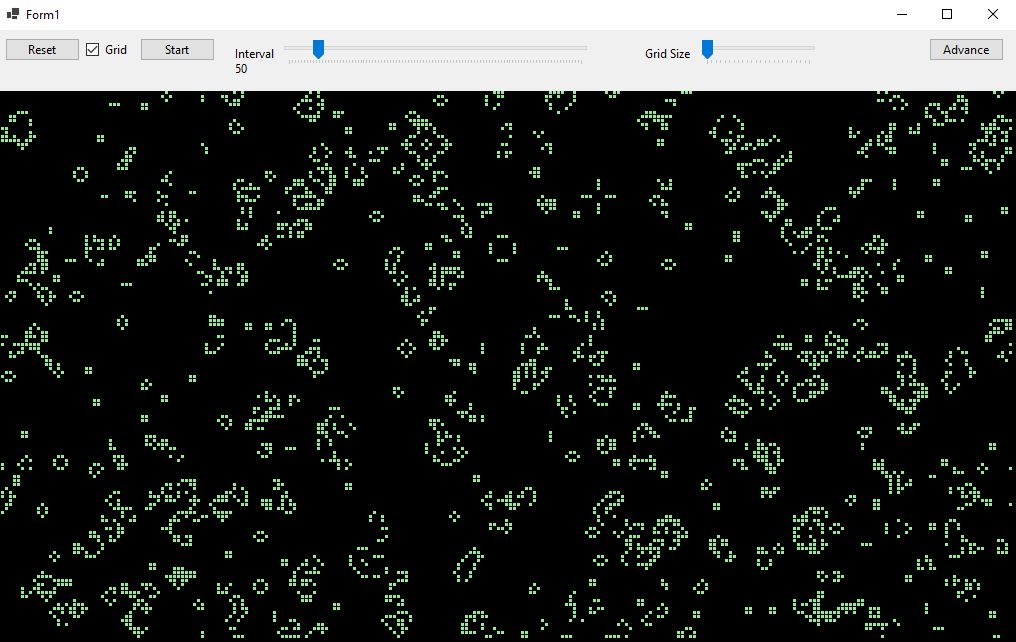Screen dimensions: 1016x642
Task: Toggle the Grid checkbox
Action: (93, 50)
